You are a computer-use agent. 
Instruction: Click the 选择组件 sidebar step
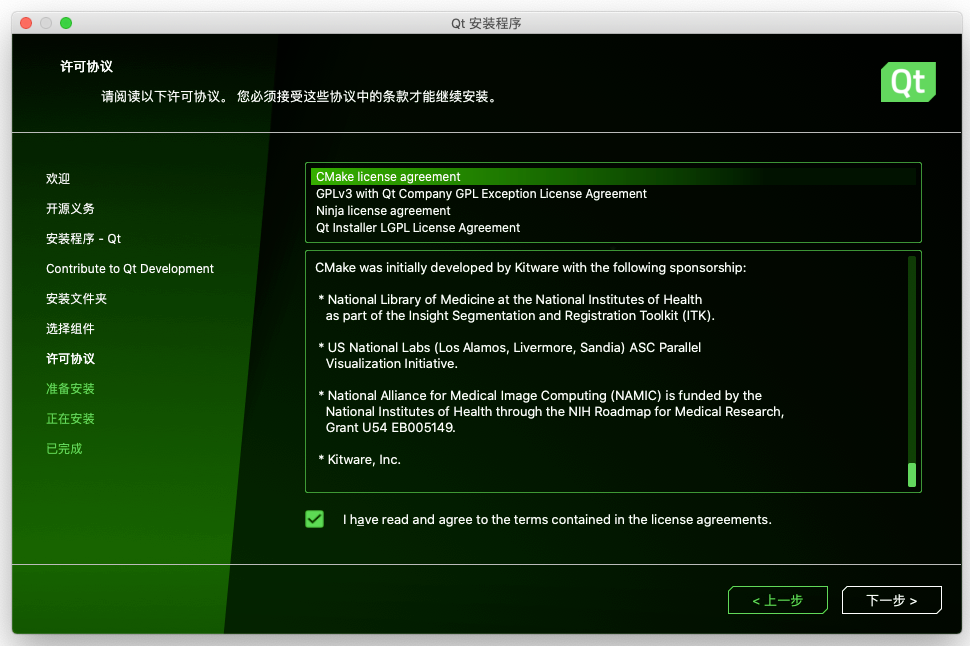pos(70,329)
